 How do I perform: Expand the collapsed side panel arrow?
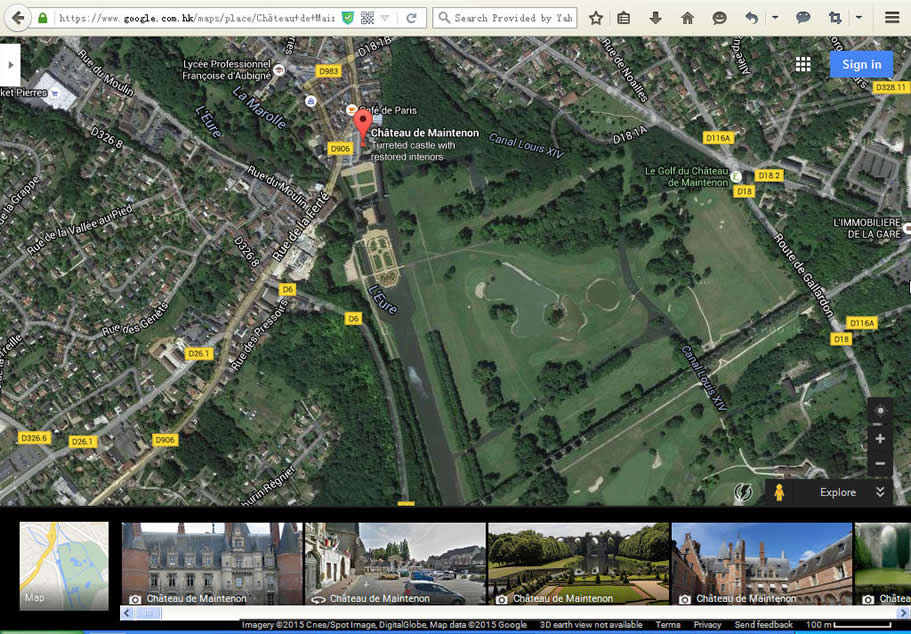tap(10, 65)
